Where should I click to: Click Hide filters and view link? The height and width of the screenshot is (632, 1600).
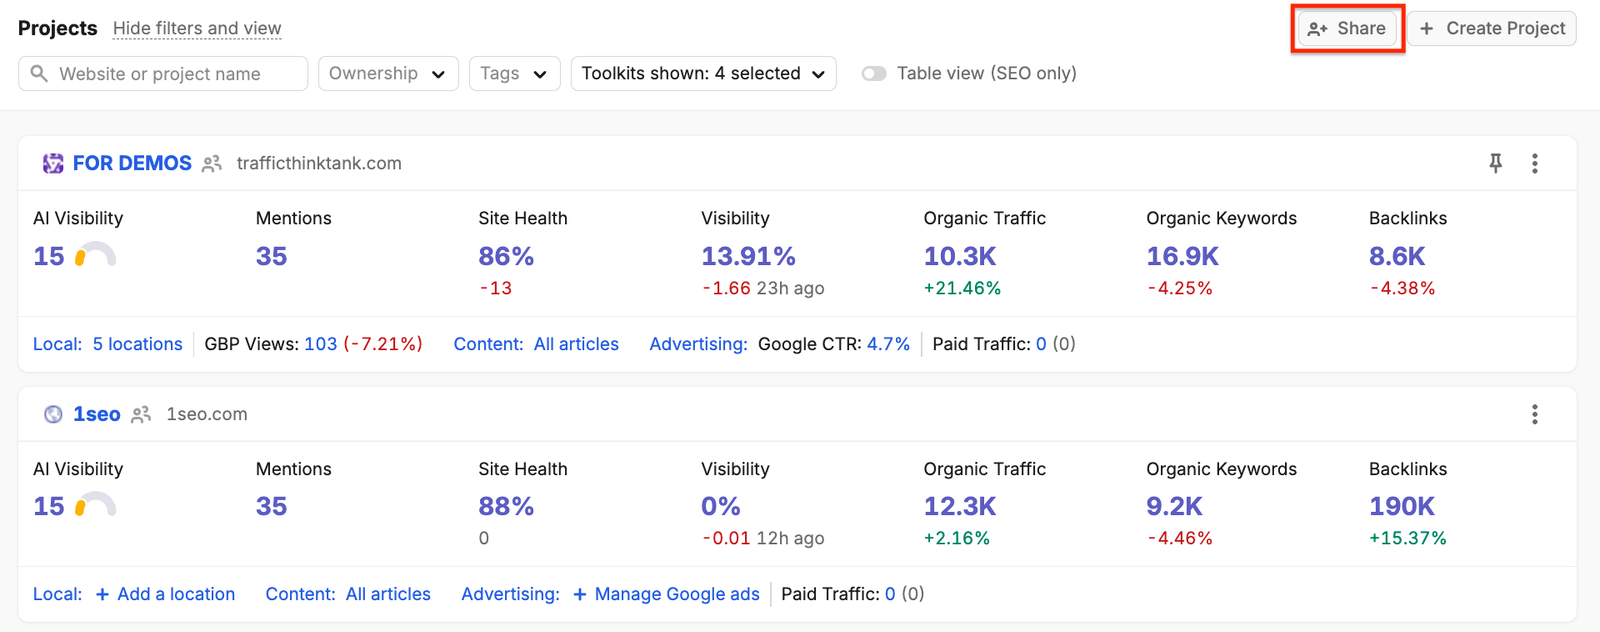(197, 28)
